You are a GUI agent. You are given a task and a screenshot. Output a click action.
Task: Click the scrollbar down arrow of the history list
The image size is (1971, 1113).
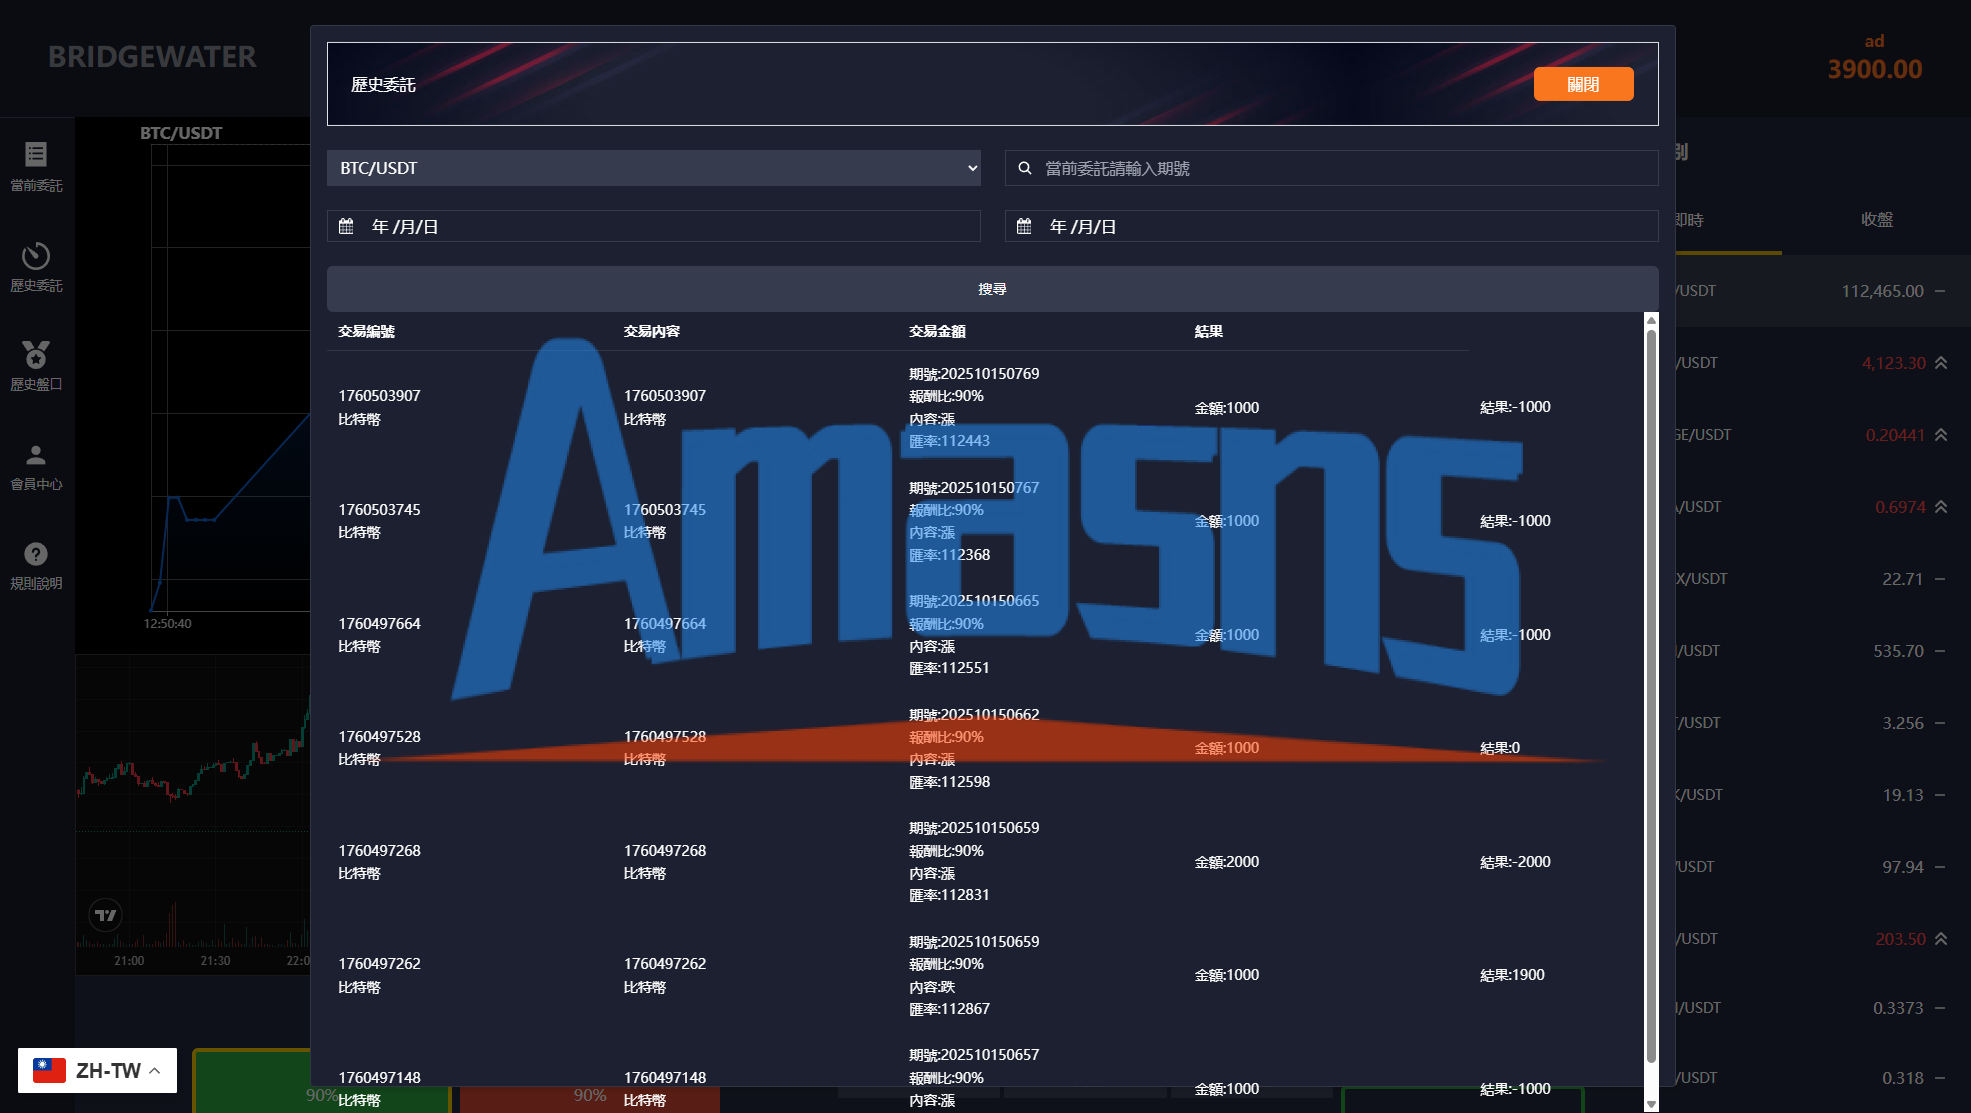(x=1651, y=1103)
